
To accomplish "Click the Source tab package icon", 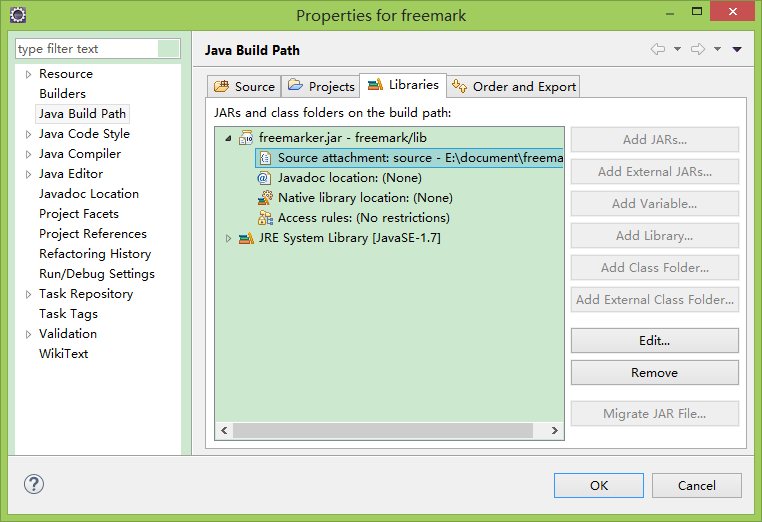I will (222, 87).
